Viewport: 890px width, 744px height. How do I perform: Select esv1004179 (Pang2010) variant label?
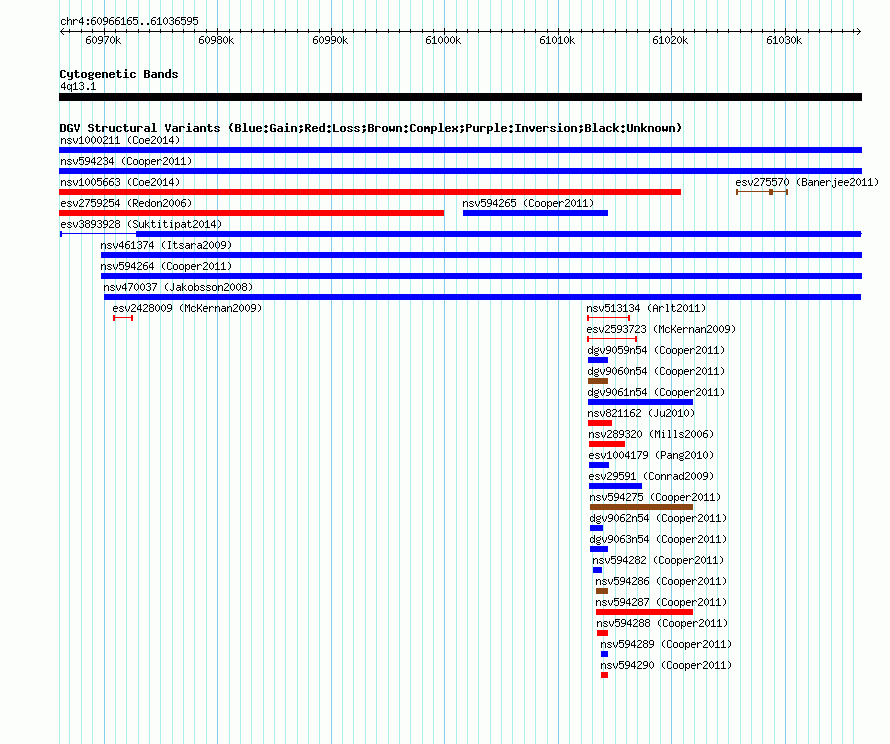click(x=652, y=455)
